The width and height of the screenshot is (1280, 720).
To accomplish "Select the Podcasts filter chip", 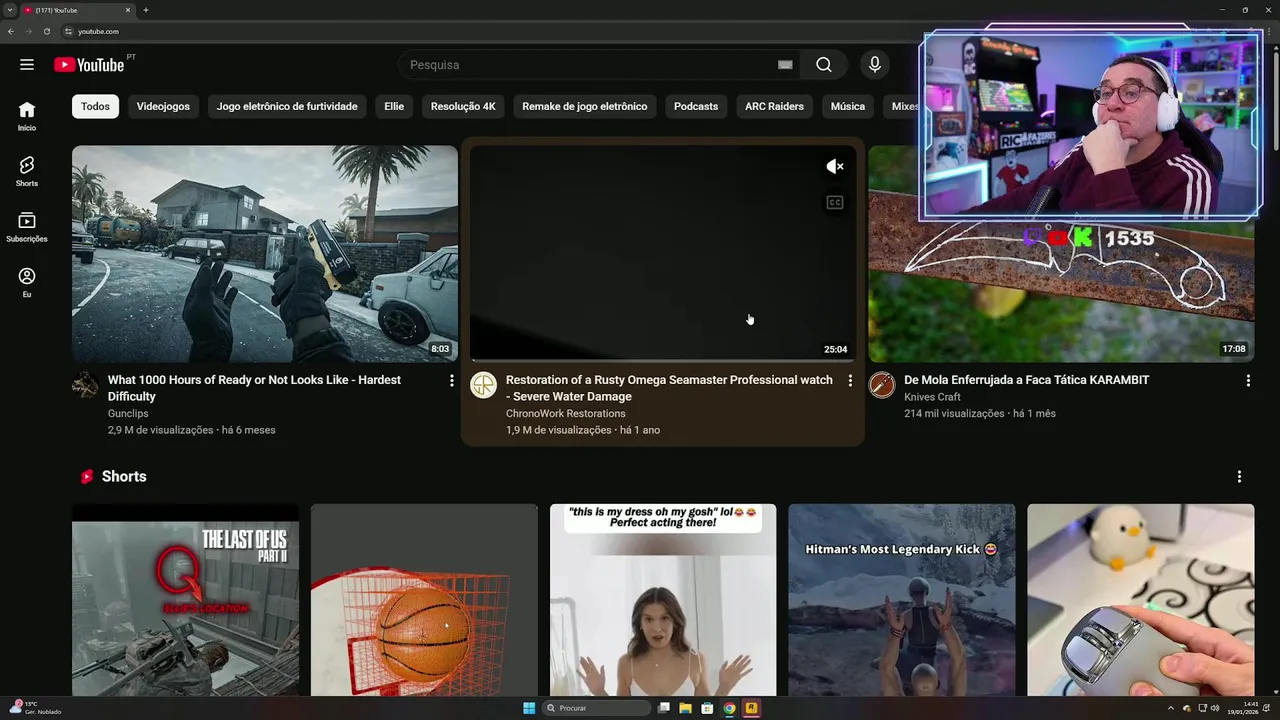I will pyautogui.click(x=696, y=106).
